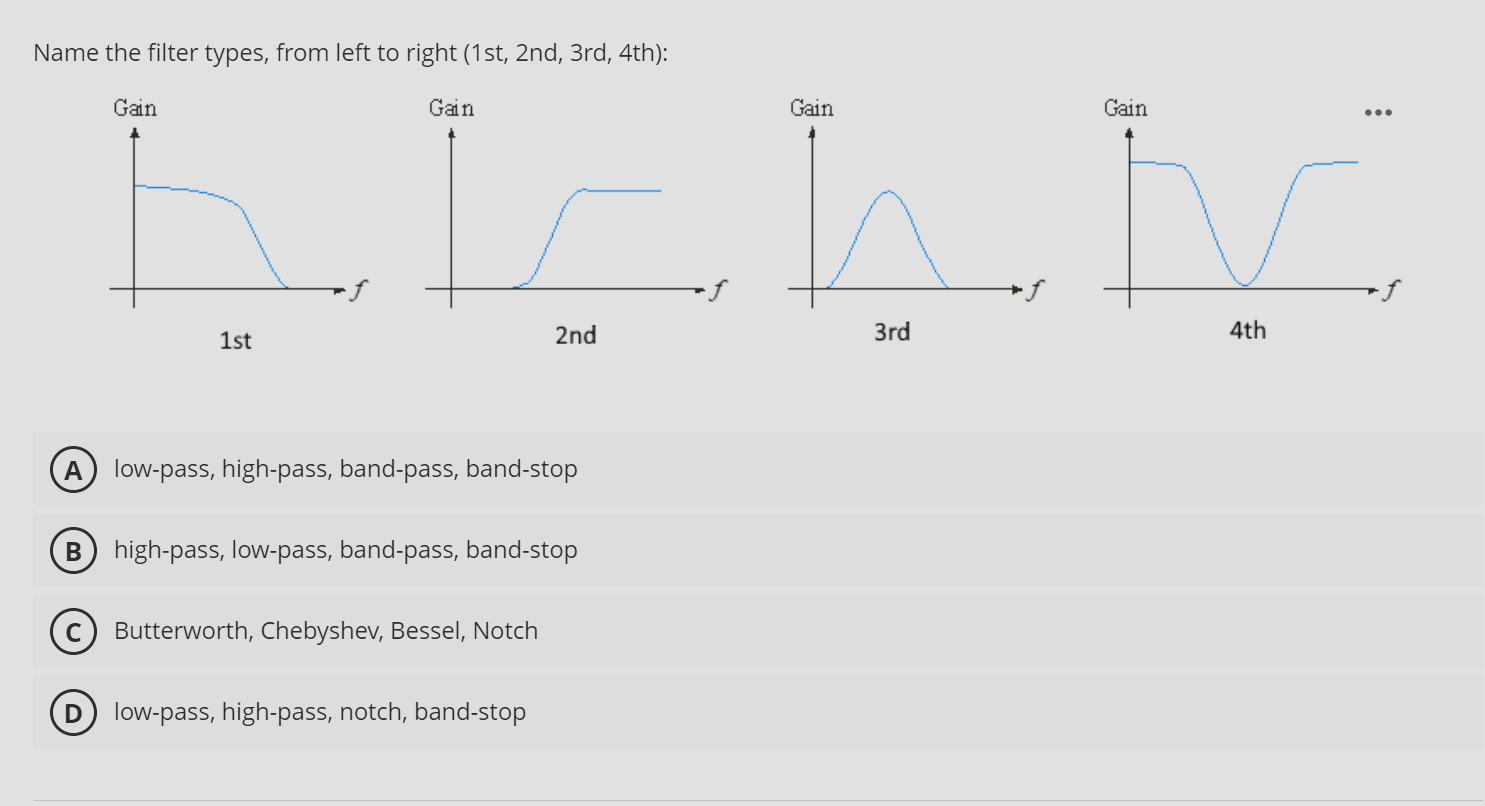The width and height of the screenshot is (1485, 806).
Task: Click the peak of the band-pass curve
Action: [888, 190]
